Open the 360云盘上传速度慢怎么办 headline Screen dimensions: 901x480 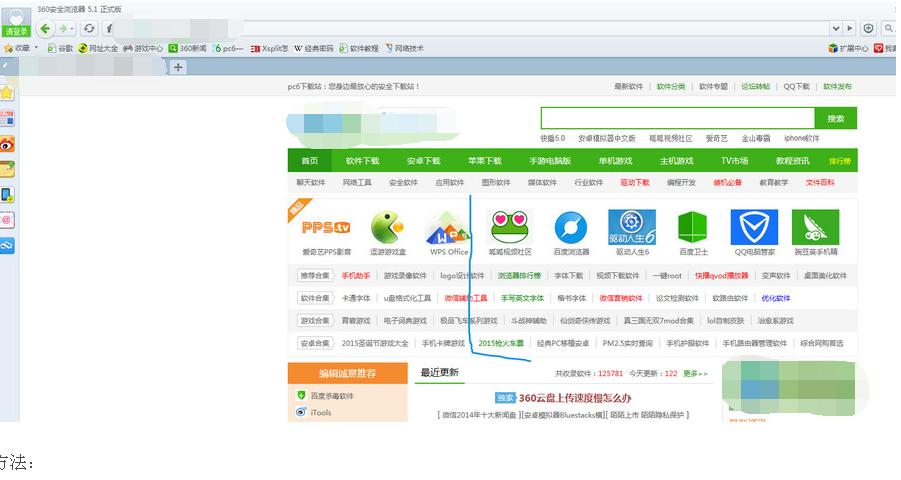(575, 398)
